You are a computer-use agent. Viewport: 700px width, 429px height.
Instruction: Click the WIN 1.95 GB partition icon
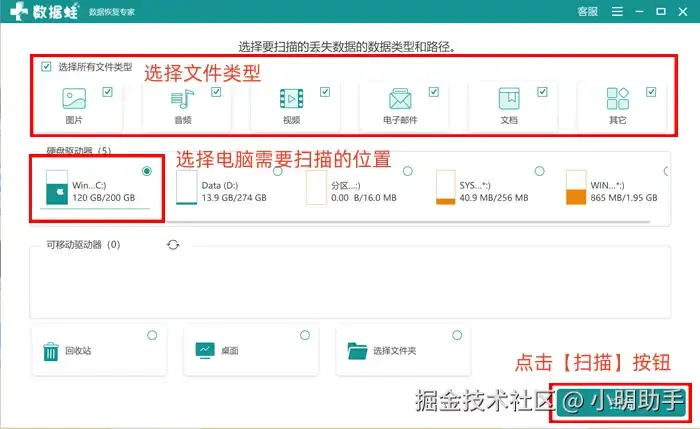576,187
